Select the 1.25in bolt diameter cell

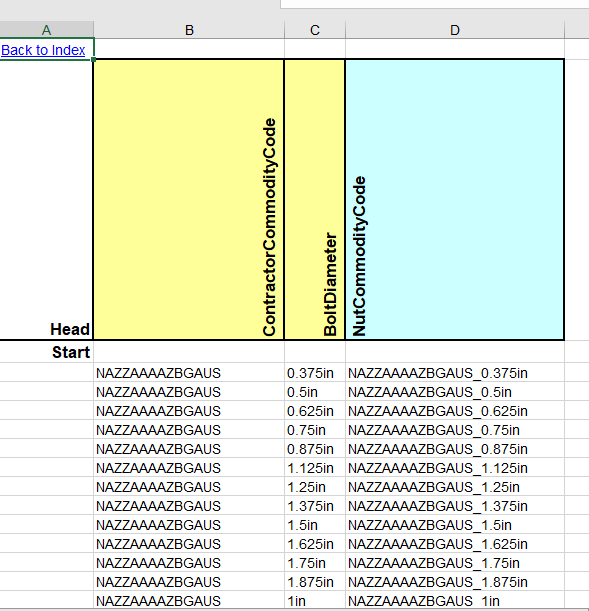click(315, 487)
